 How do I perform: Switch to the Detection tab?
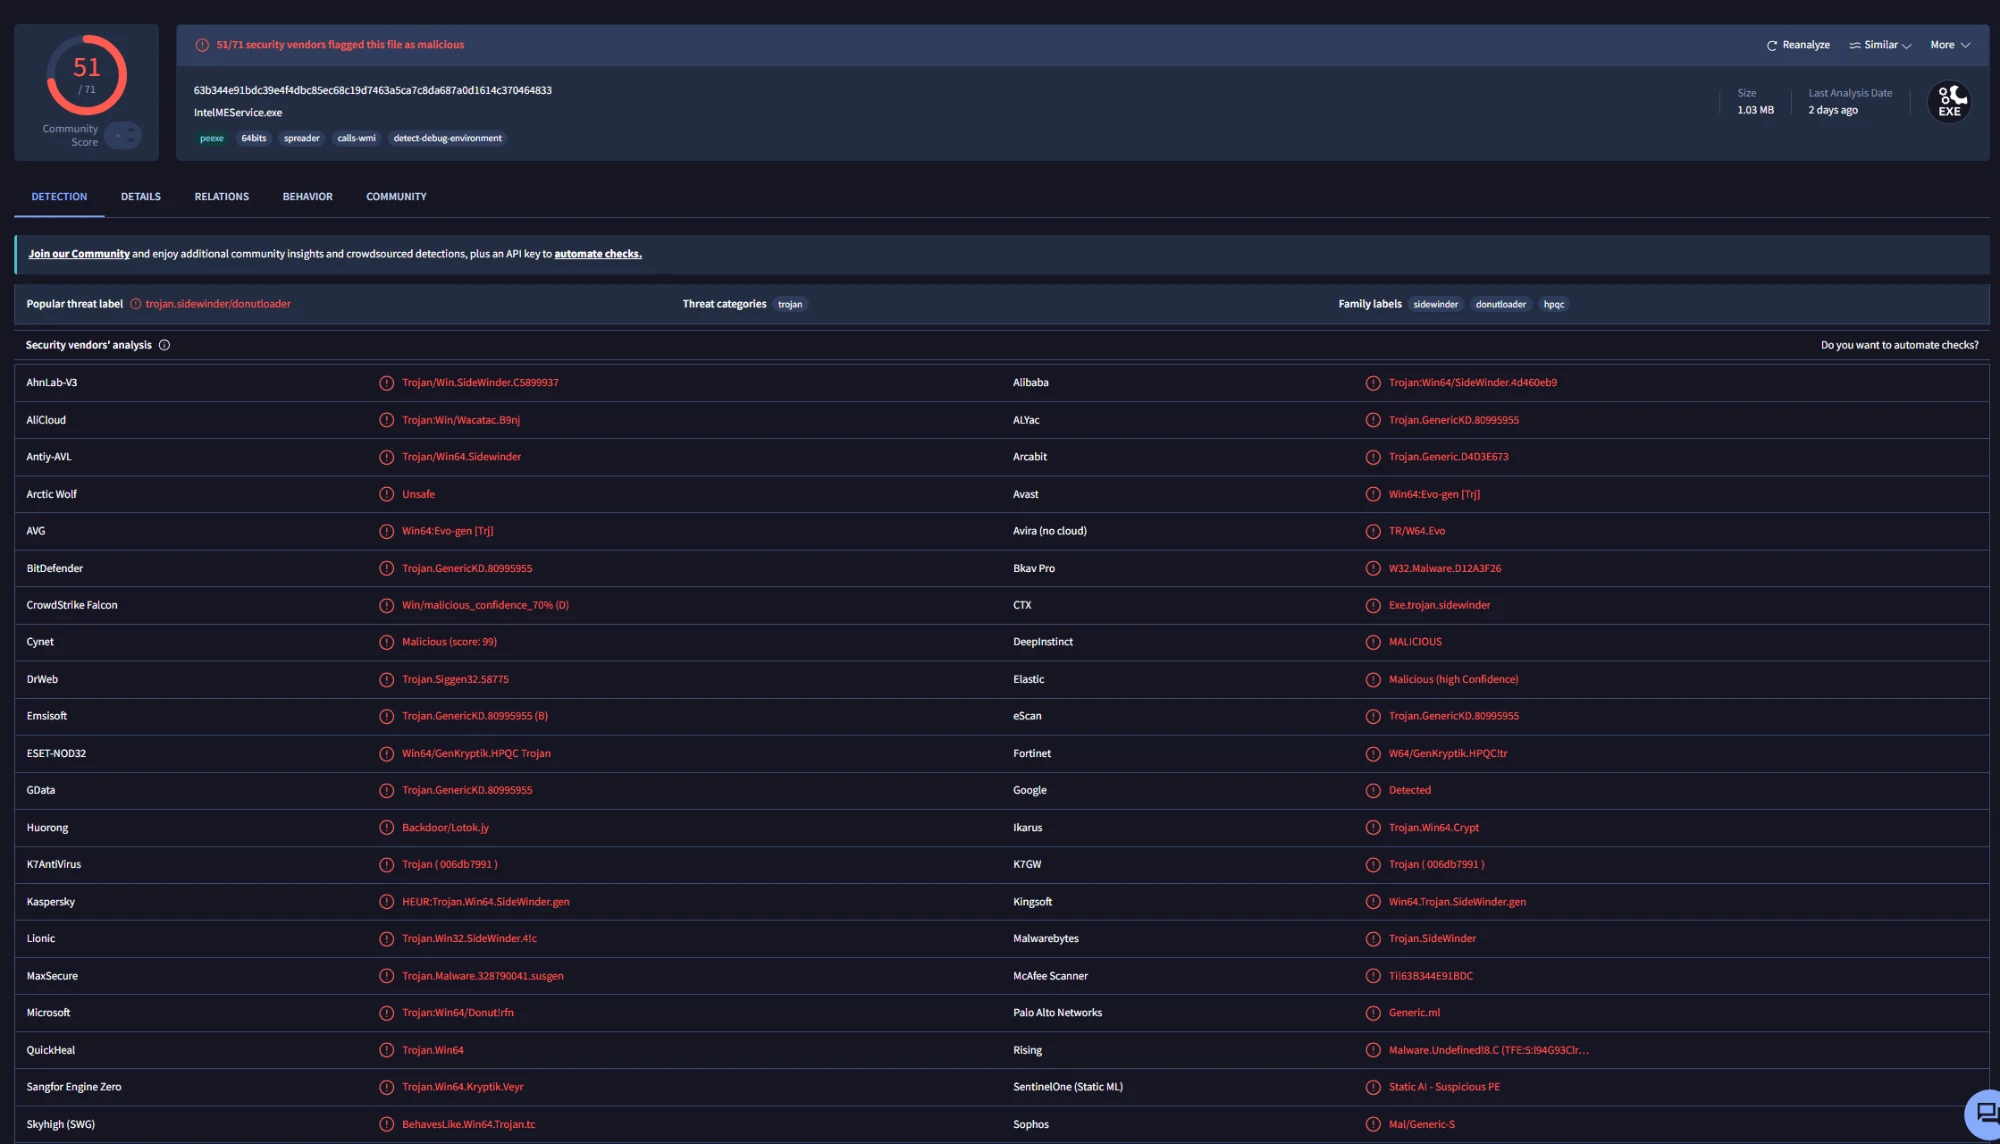coord(59,197)
